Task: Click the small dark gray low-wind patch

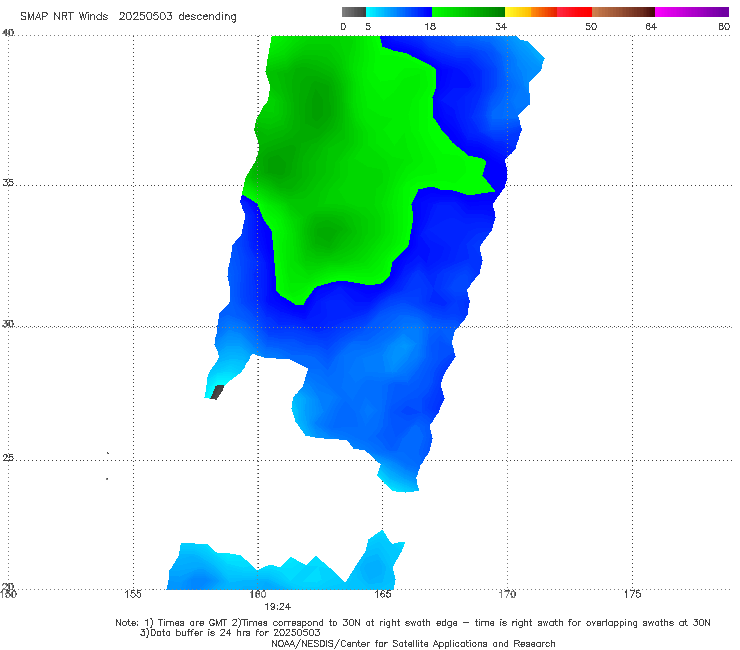Action: coord(217,392)
